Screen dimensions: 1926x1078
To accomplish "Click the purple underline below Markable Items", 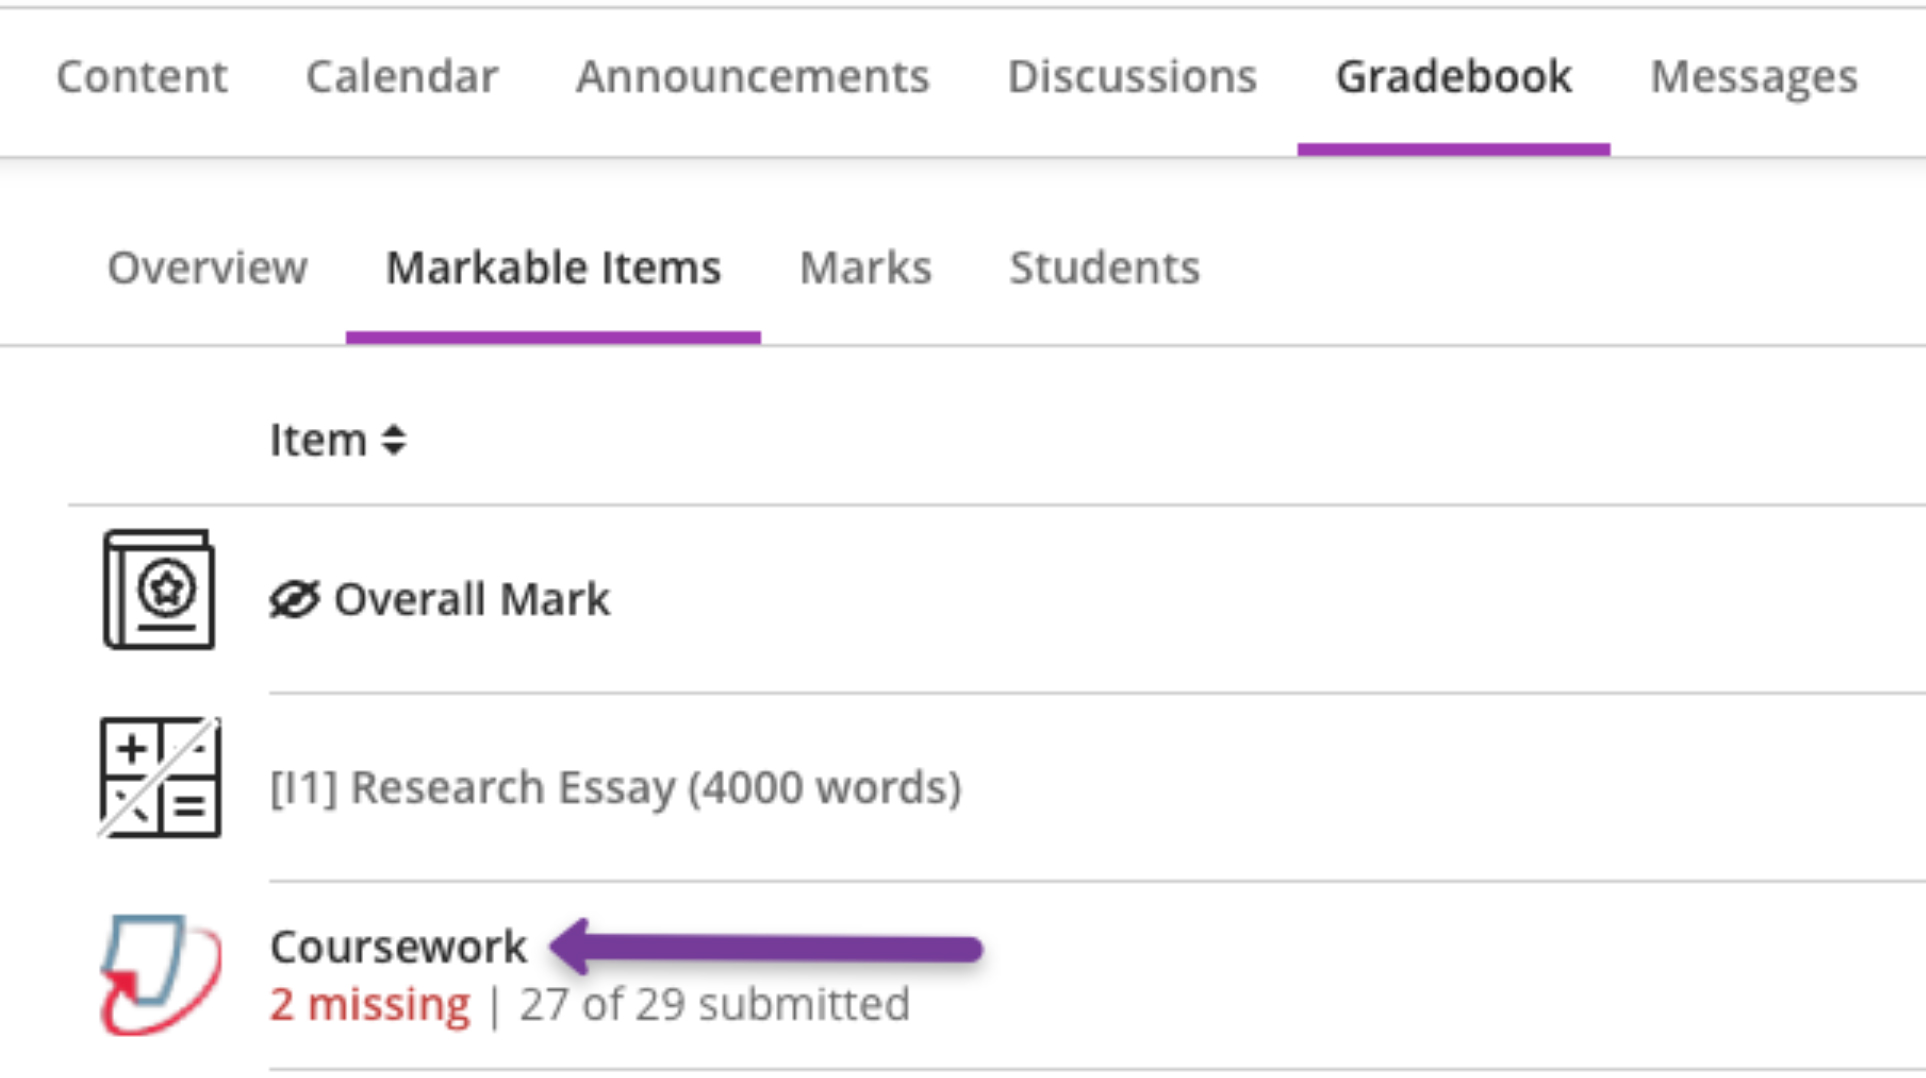I will pyautogui.click(x=553, y=335).
